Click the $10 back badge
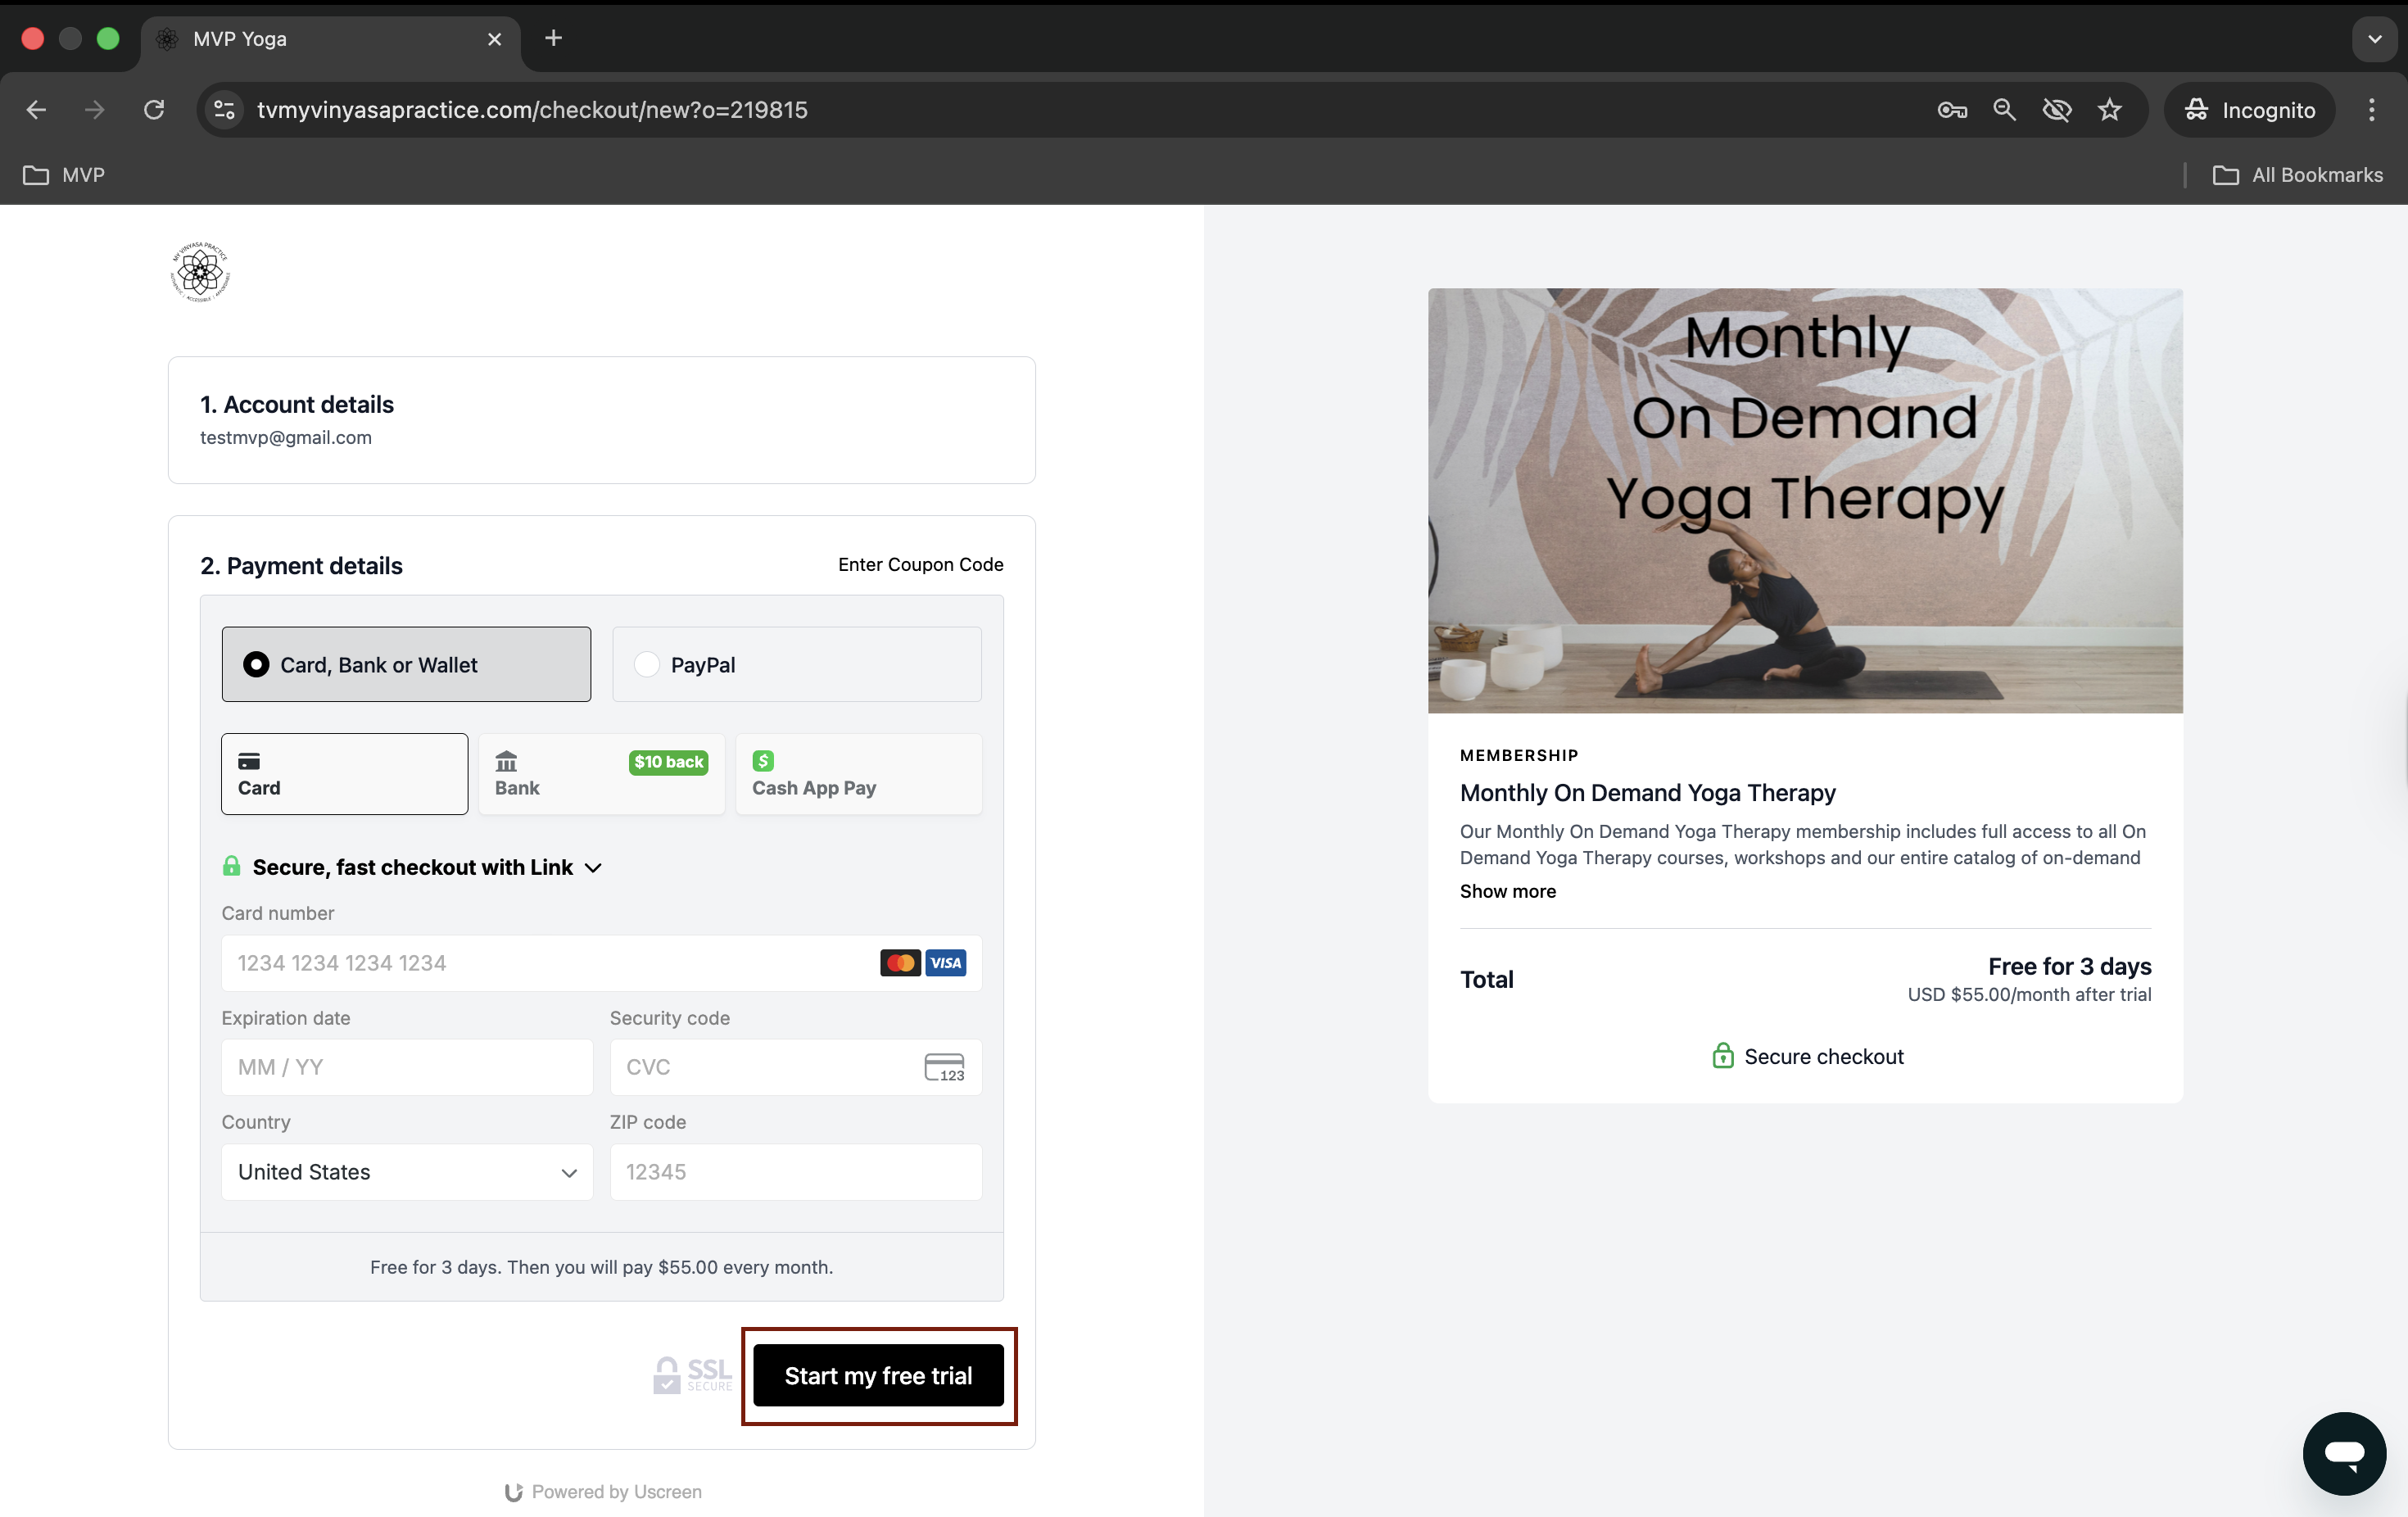The image size is (2408, 1517). (669, 762)
